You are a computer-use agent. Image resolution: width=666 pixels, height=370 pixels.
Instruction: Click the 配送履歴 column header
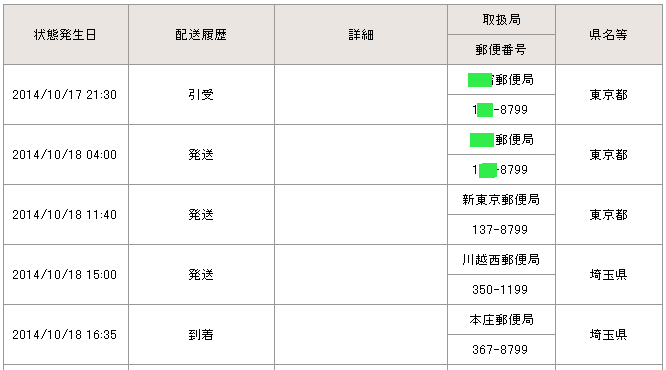pyautogui.click(x=201, y=35)
